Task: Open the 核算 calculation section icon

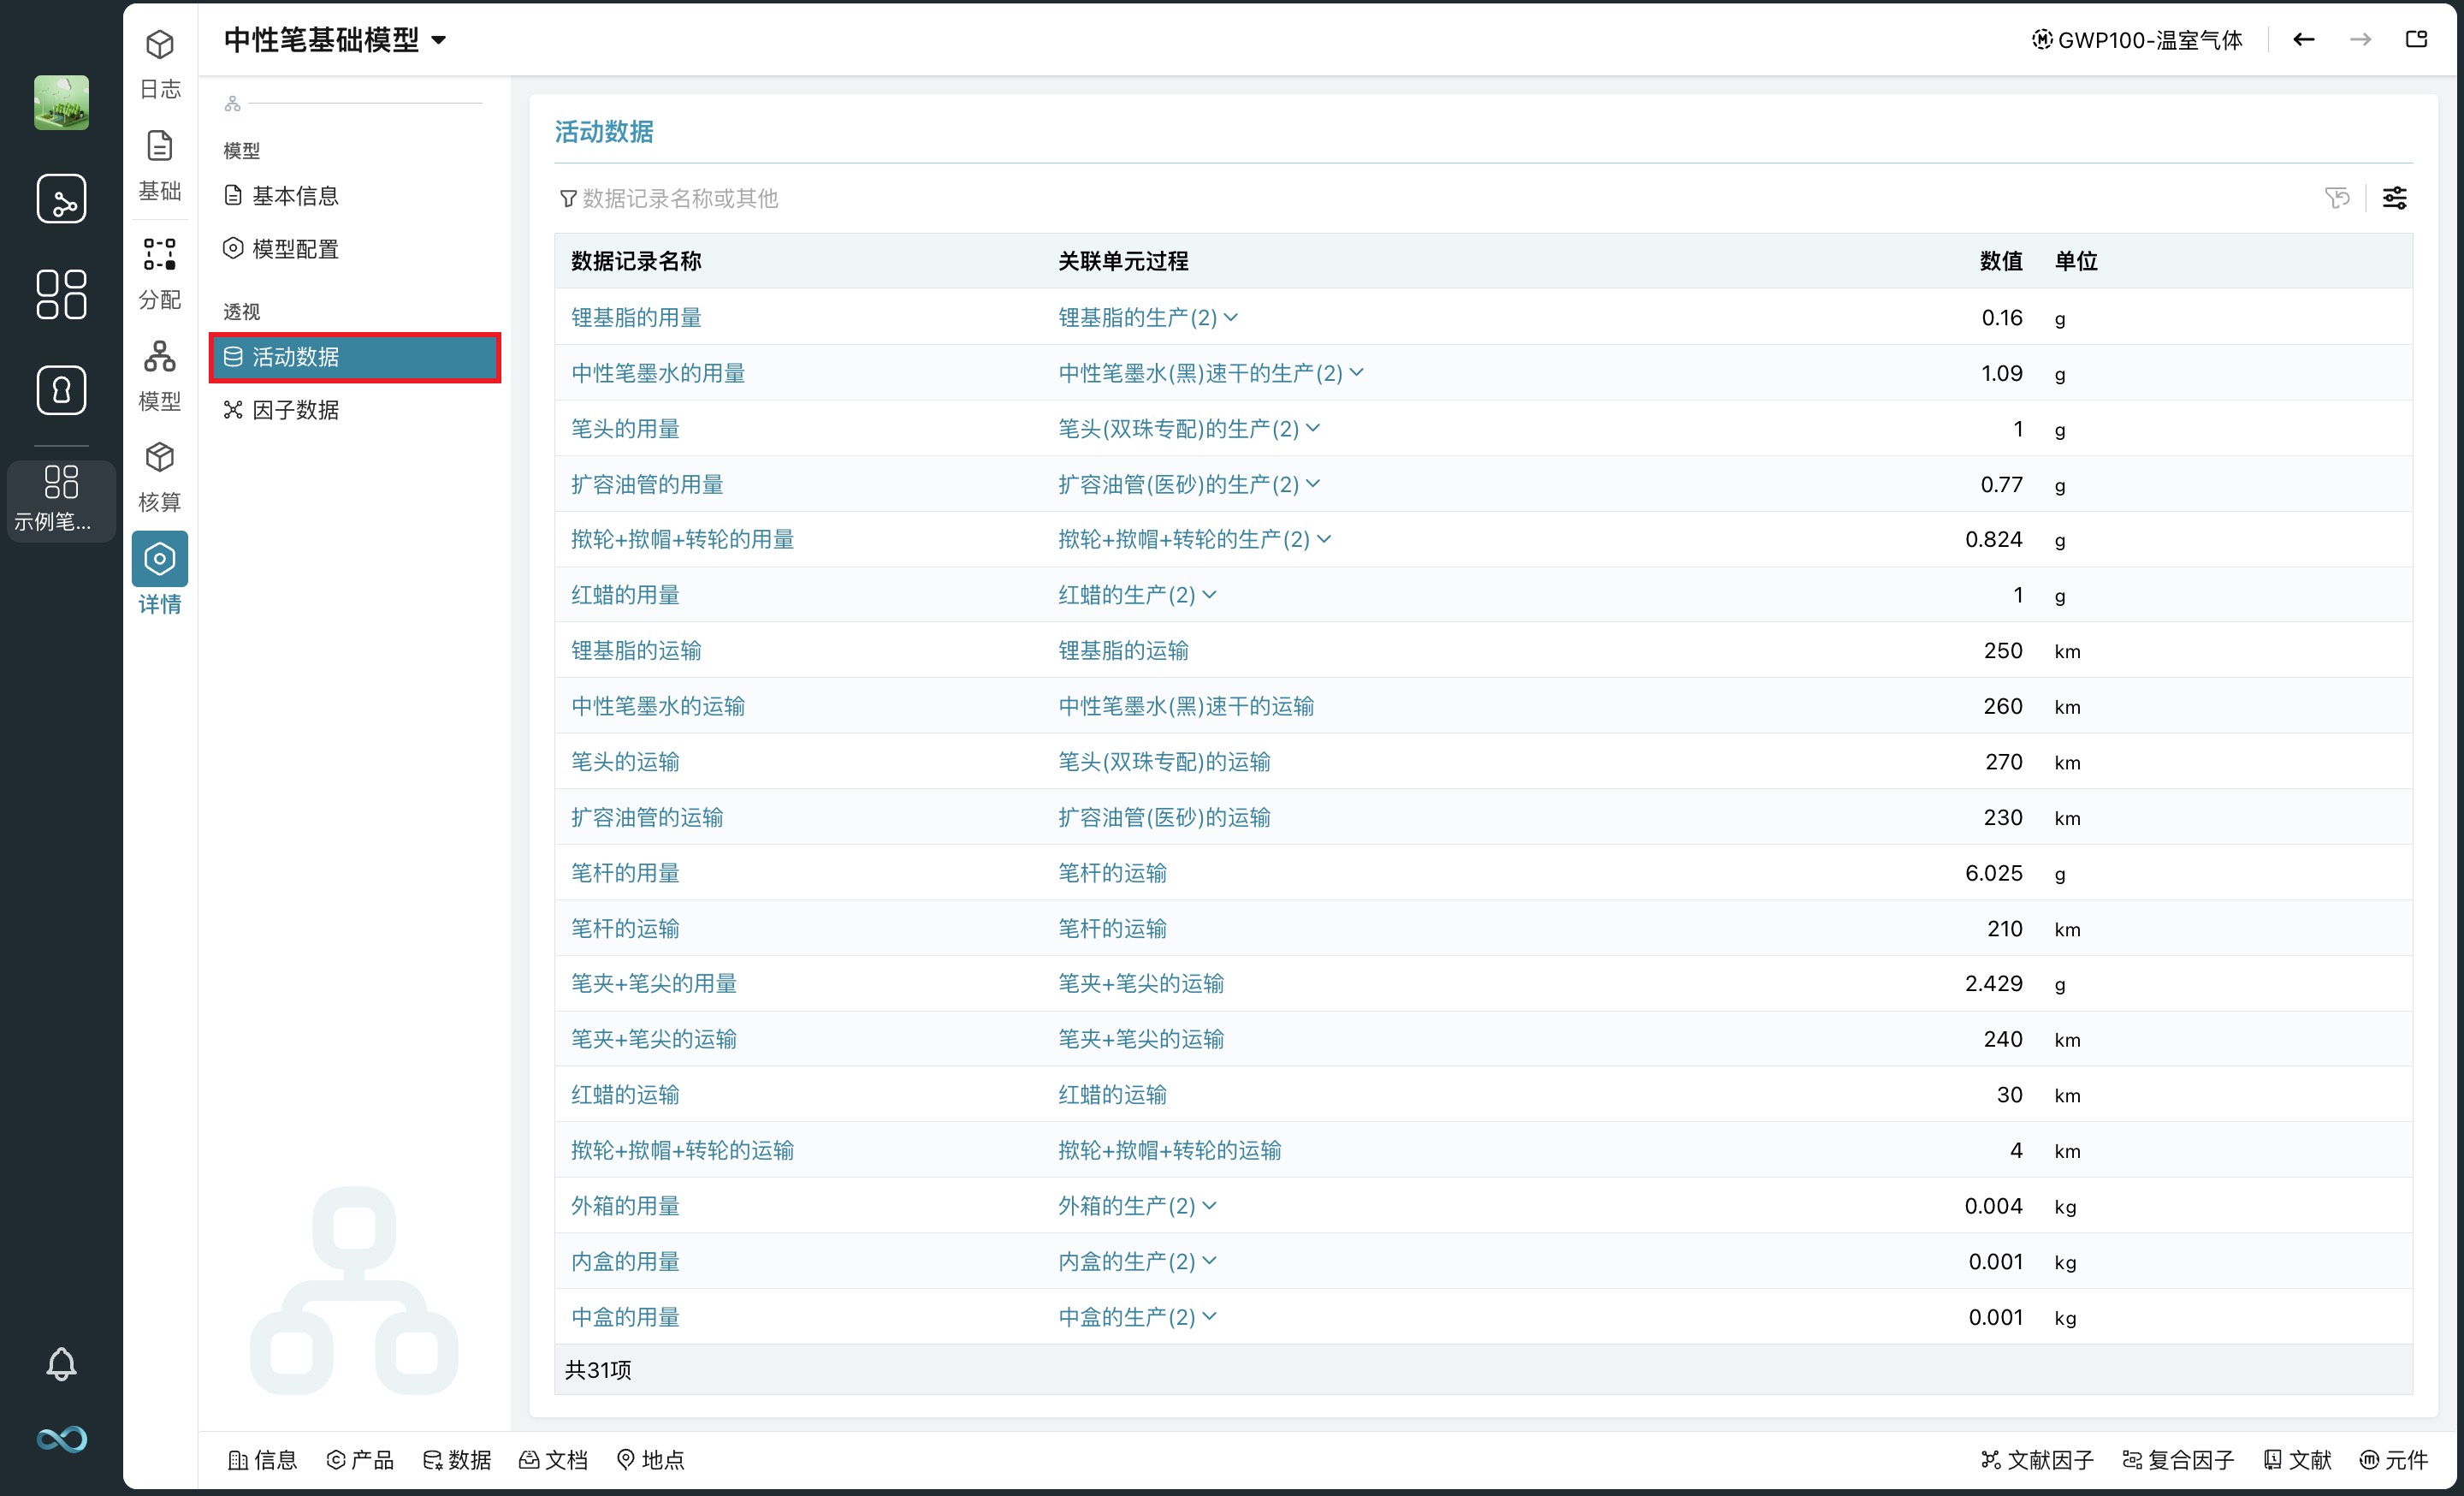Action: (x=159, y=475)
